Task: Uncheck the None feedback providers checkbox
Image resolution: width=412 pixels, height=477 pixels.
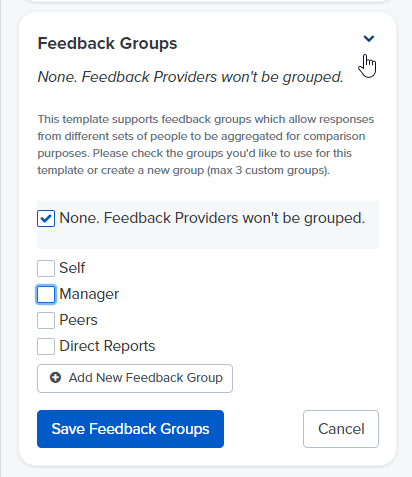Action: click(x=46, y=219)
